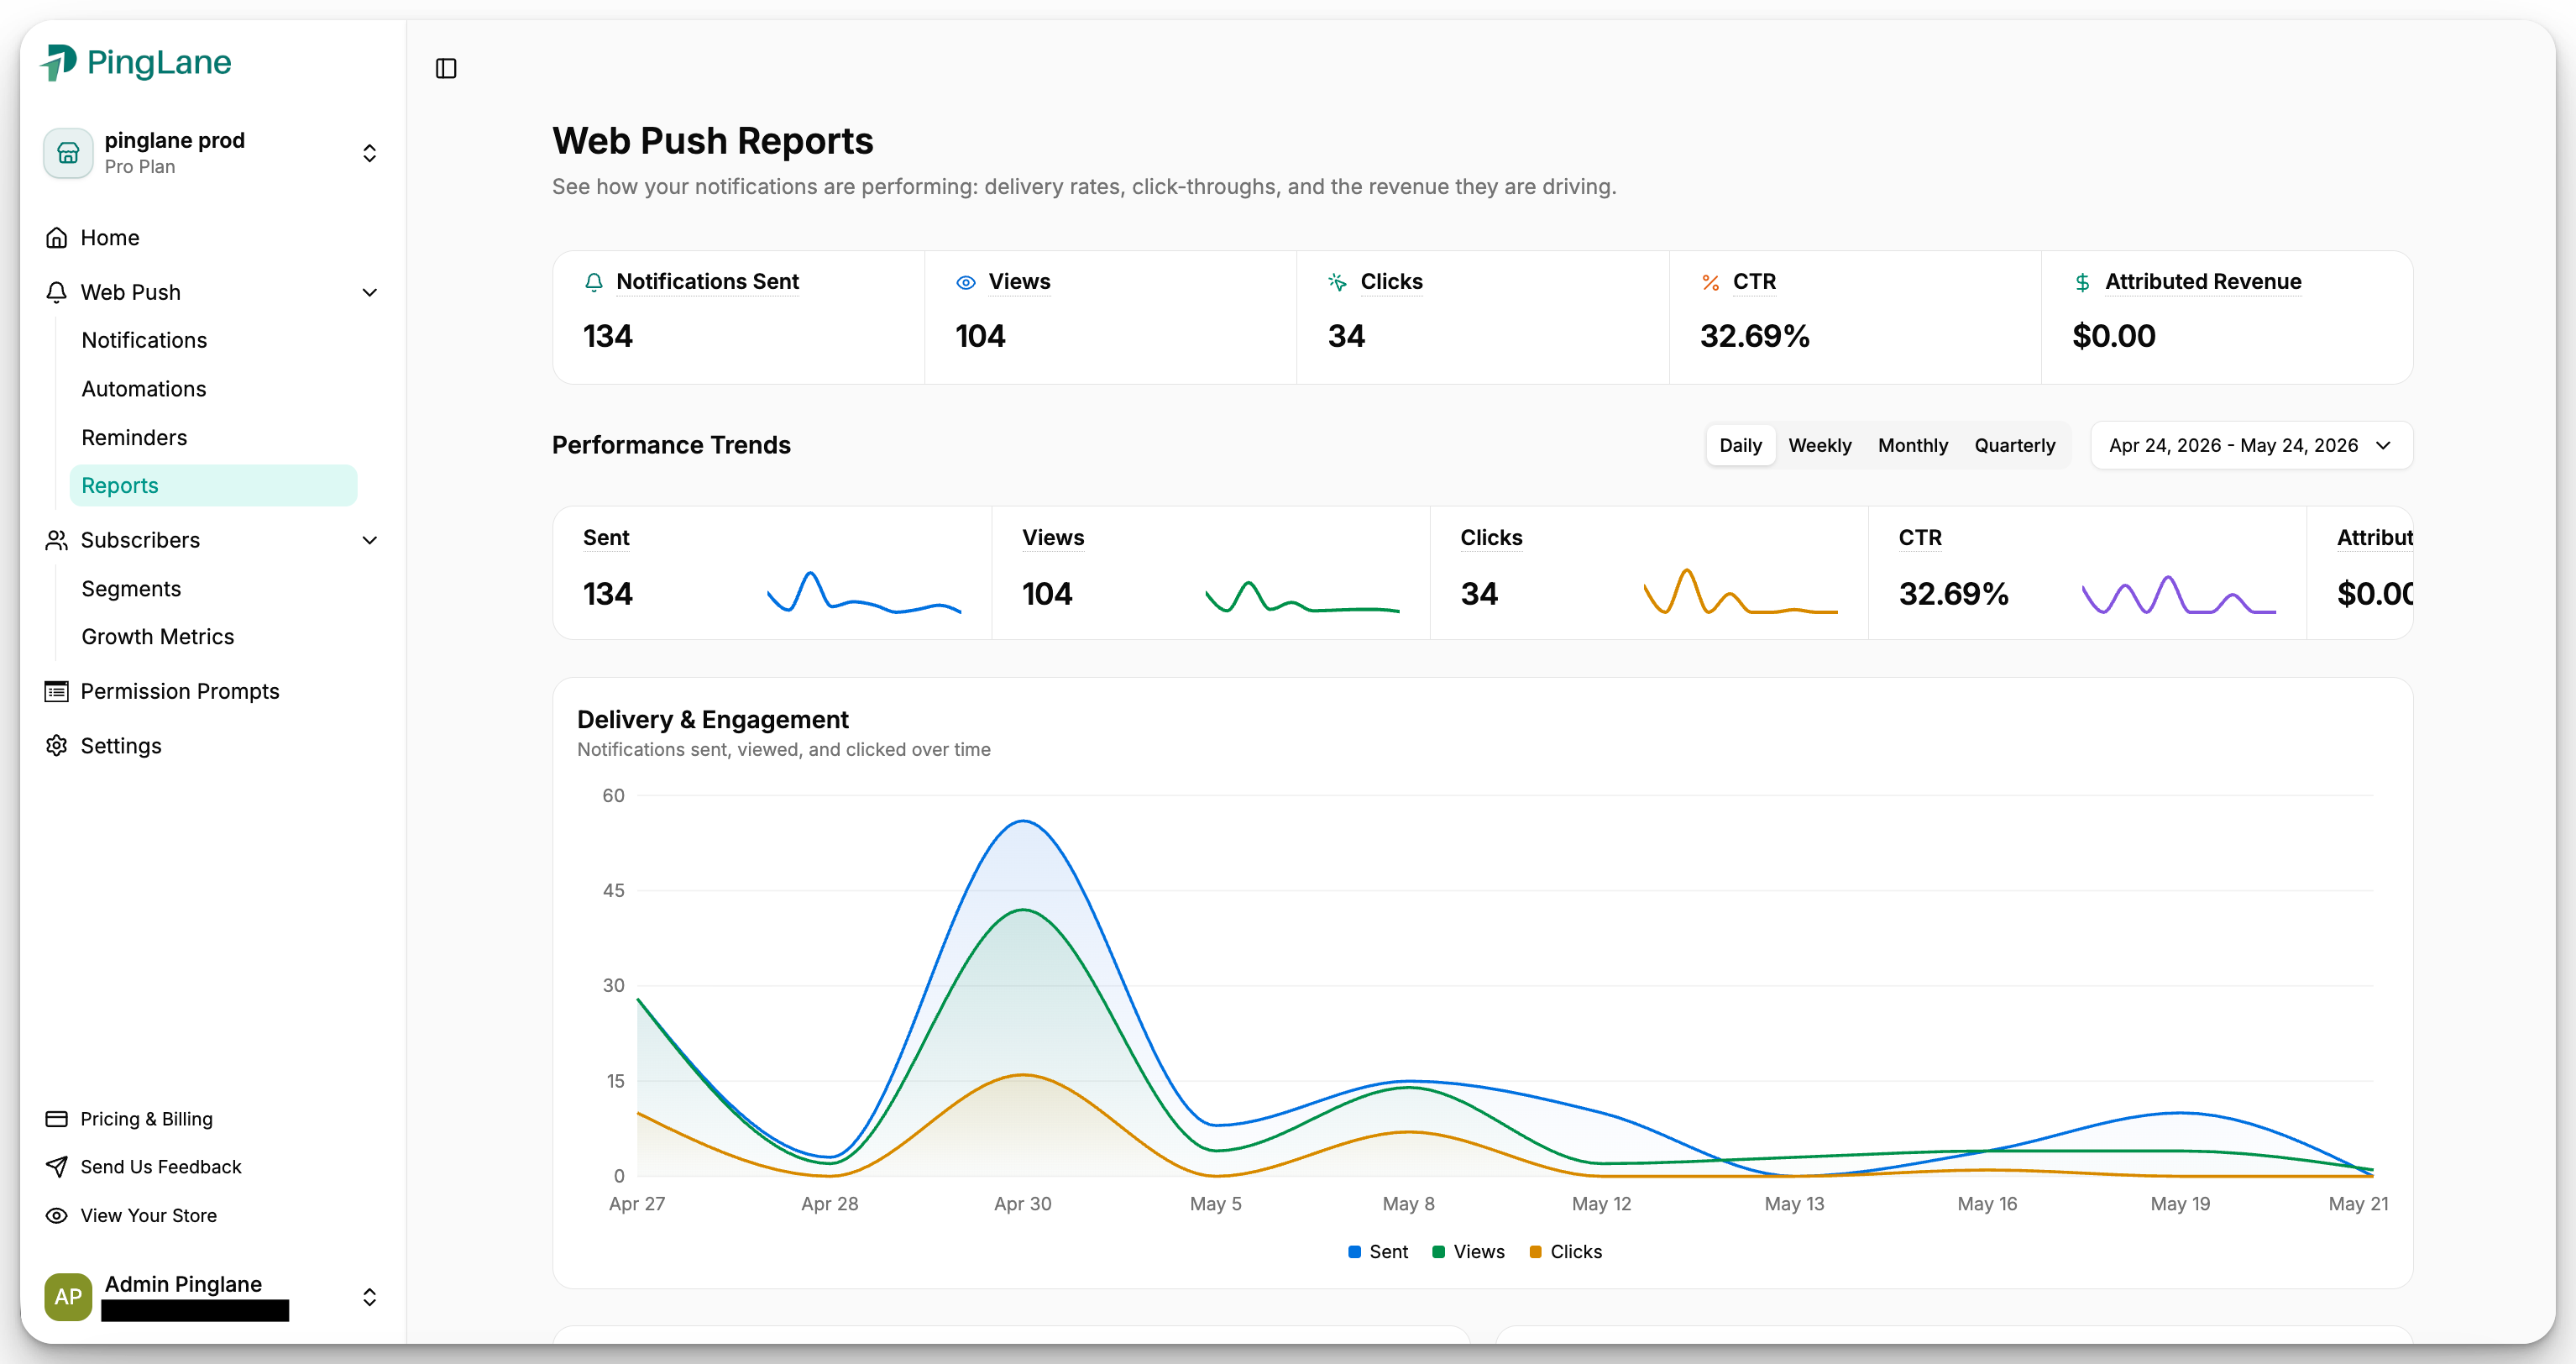The image size is (2576, 1364).
Task: Click the Web Push bell icon
Action: (x=57, y=292)
